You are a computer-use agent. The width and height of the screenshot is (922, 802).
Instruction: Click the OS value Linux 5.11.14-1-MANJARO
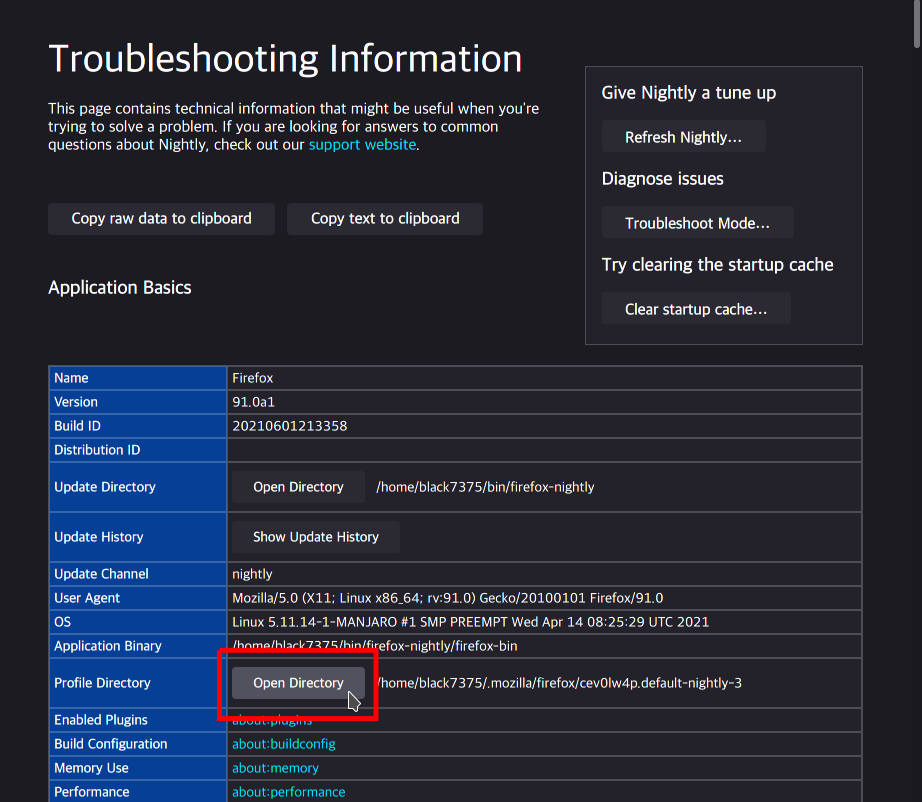click(x=470, y=622)
